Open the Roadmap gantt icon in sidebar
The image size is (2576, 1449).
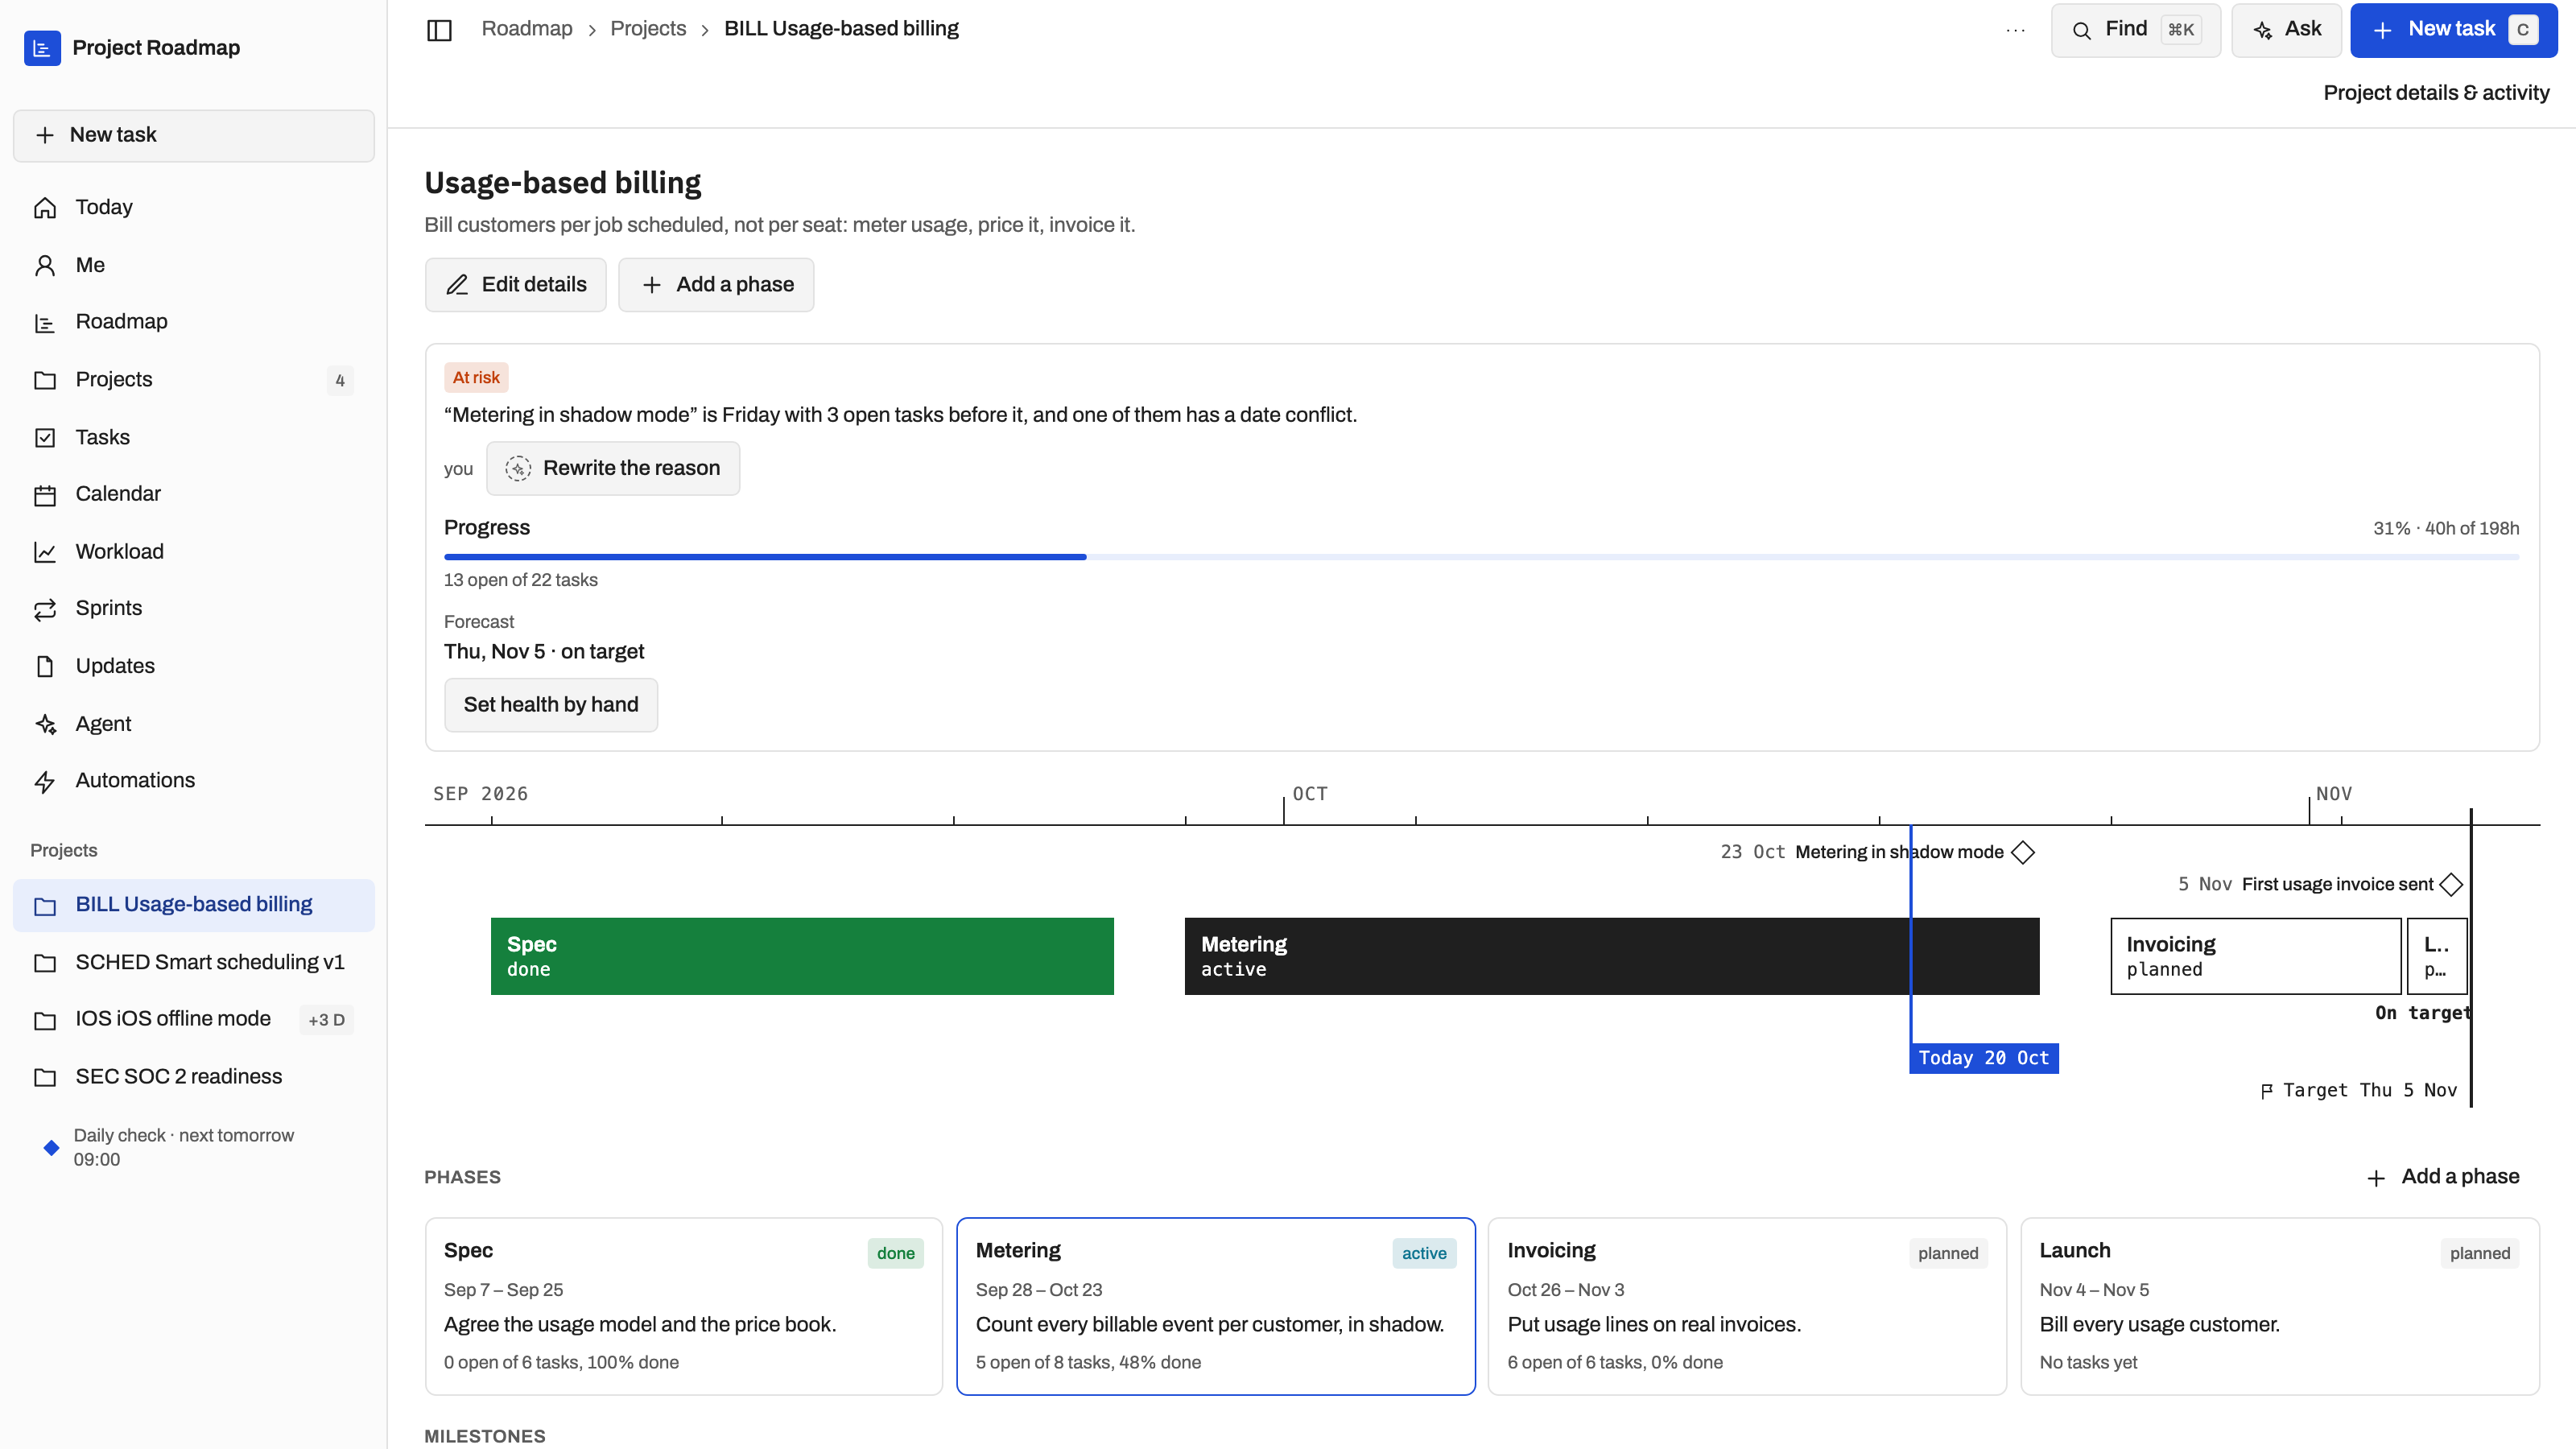pyautogui.click(x=45, y=322)
